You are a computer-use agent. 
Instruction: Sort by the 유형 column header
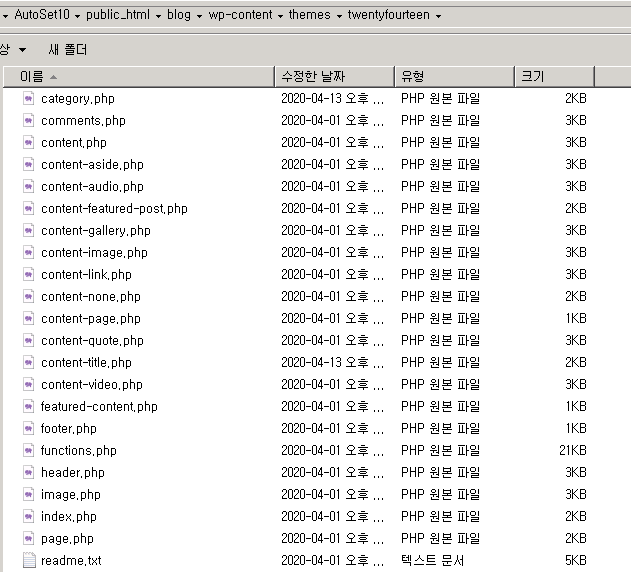click(x=455, y=76)
